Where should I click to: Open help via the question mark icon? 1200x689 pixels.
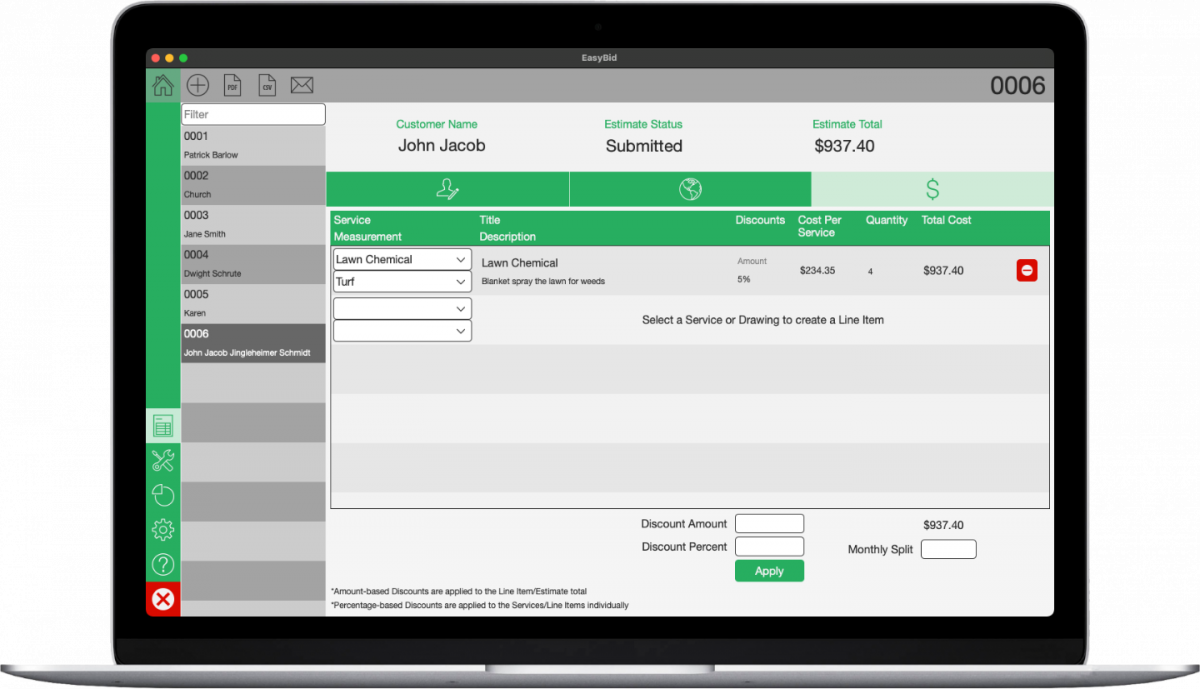(162, 564)
